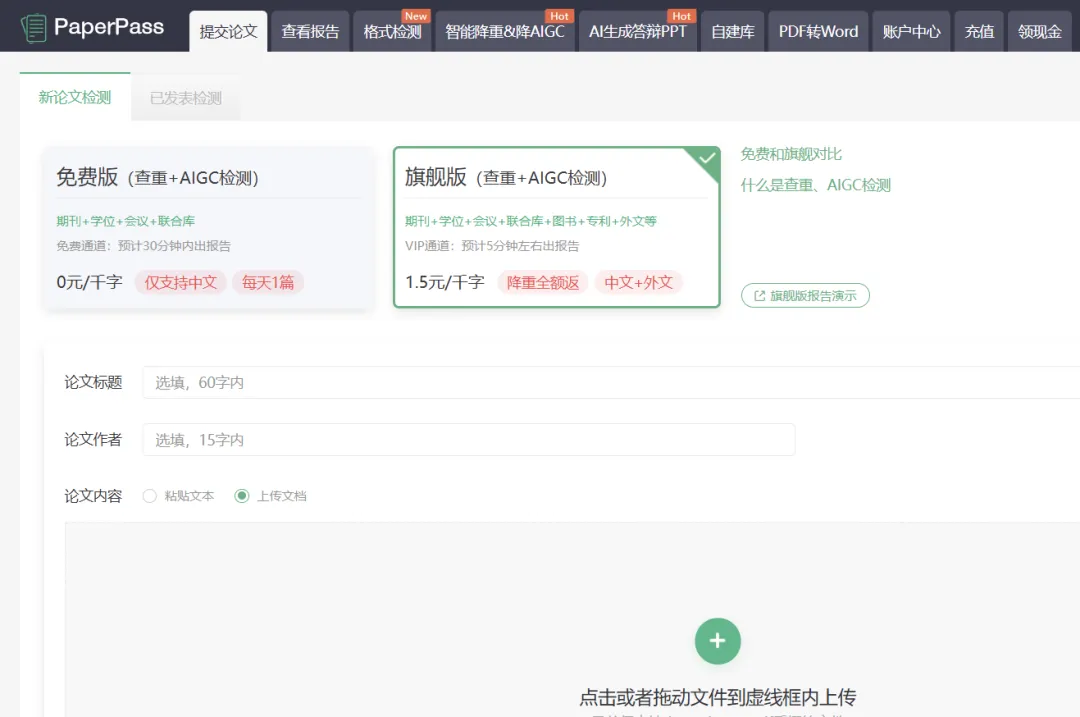Click the 每天1篇 tag
Image resolution: width=1080 pixels, height=717 pixels.
coord(268,282)
